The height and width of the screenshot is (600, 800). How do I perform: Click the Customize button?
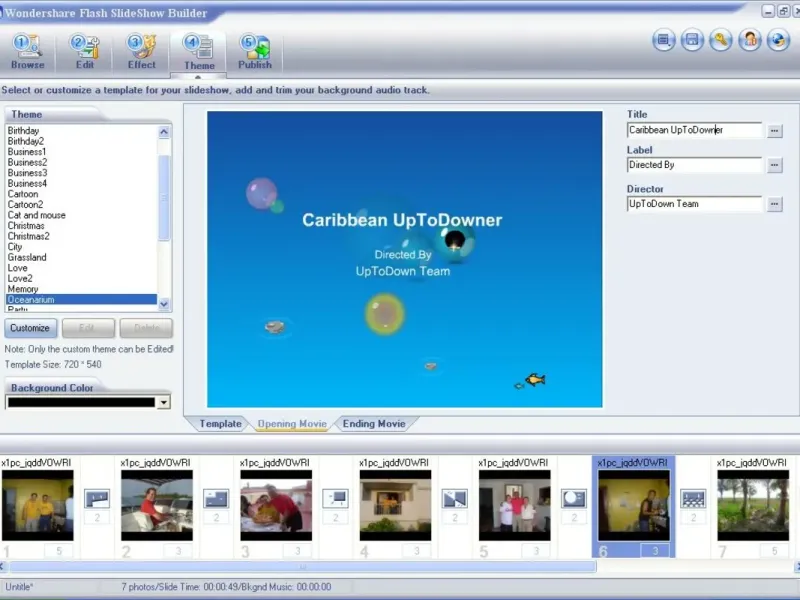30,328
